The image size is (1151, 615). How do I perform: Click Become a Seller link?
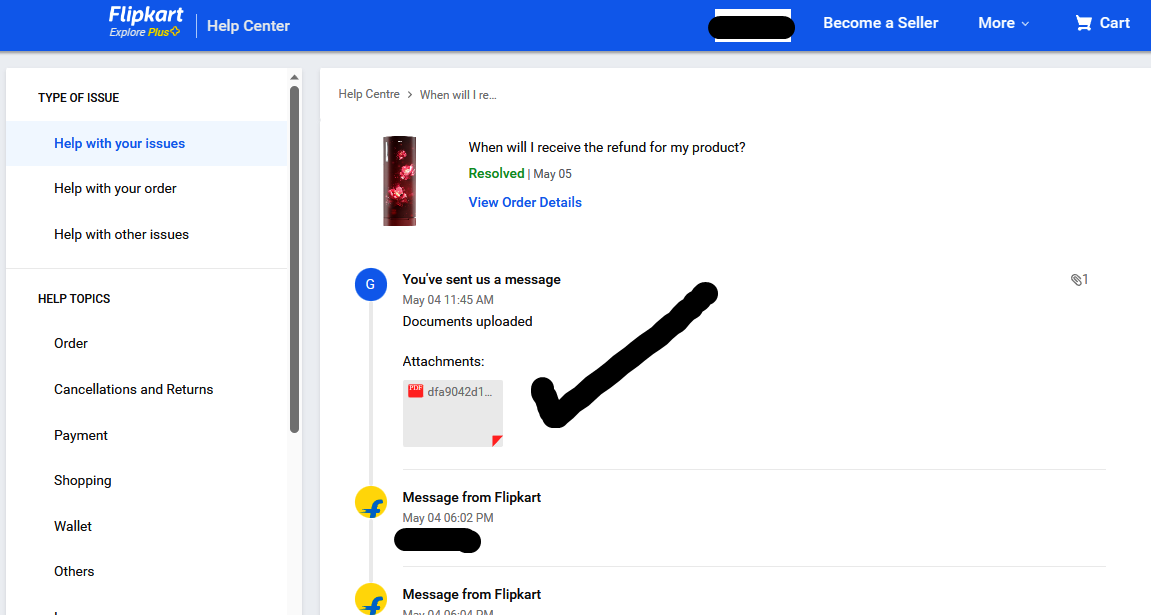click(x=880, y=23)
